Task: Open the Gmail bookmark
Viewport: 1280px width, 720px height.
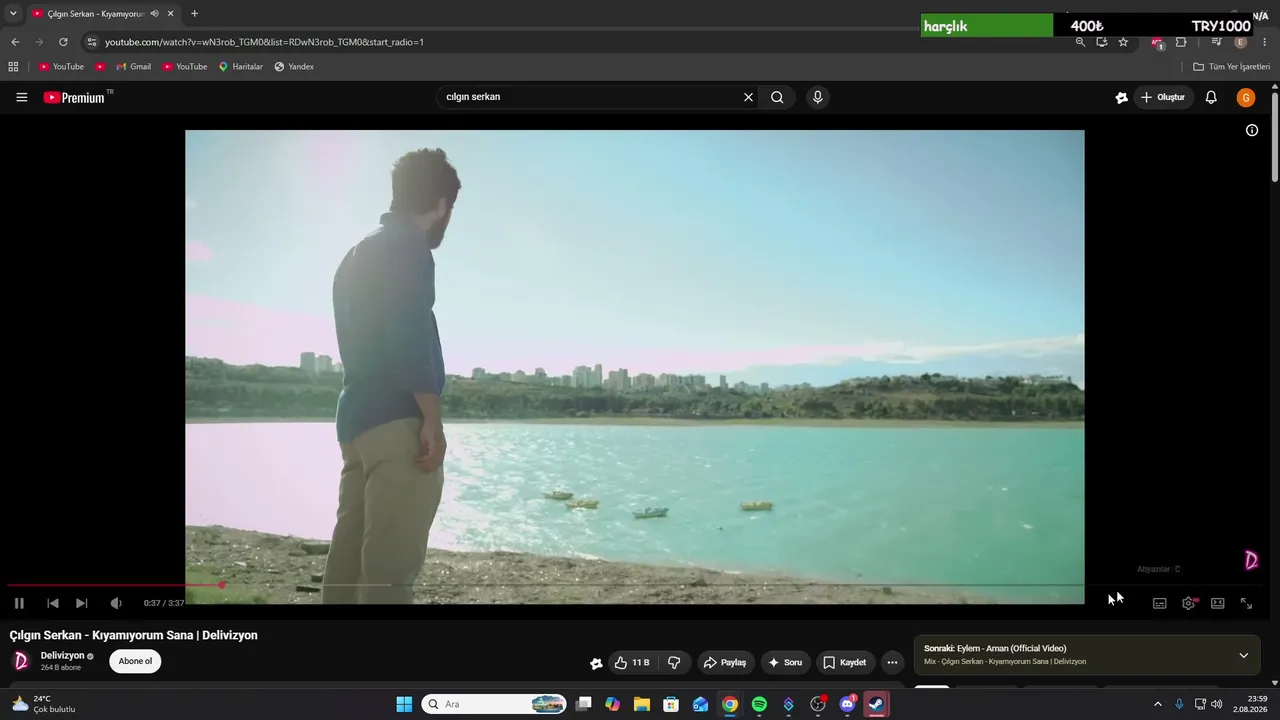Action: 133,67
